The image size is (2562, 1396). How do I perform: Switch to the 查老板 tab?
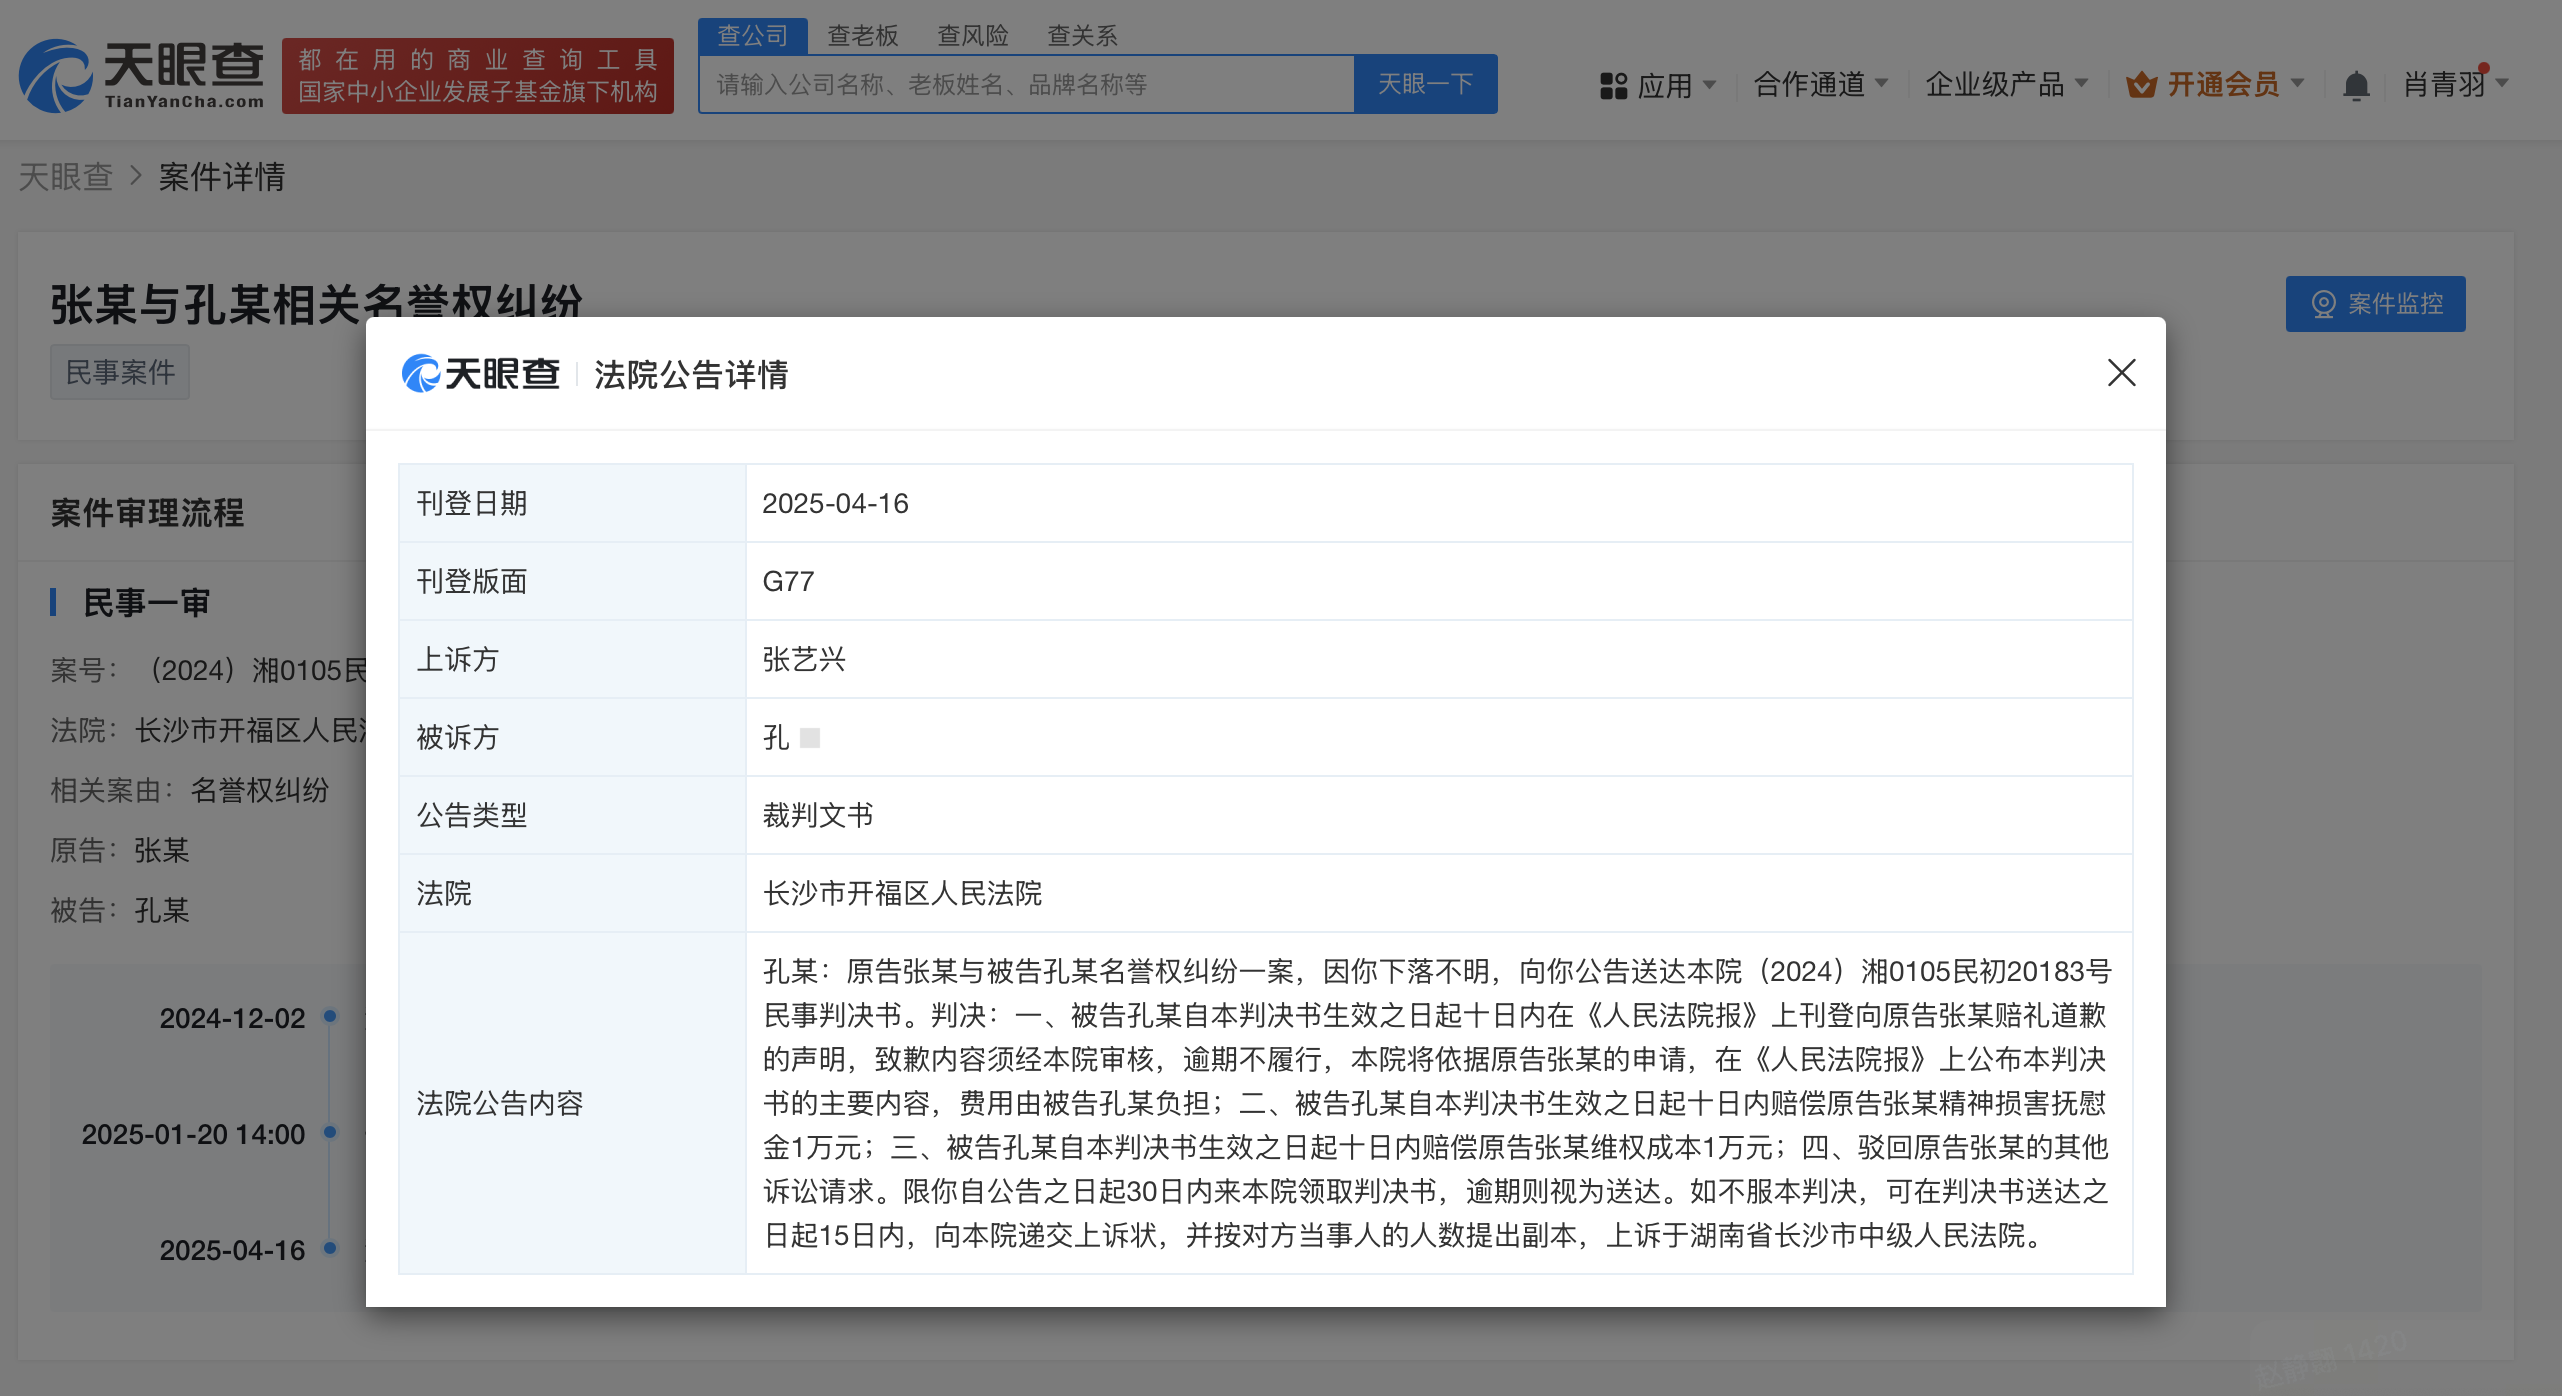pyautogui.click(x=863, y=36)
